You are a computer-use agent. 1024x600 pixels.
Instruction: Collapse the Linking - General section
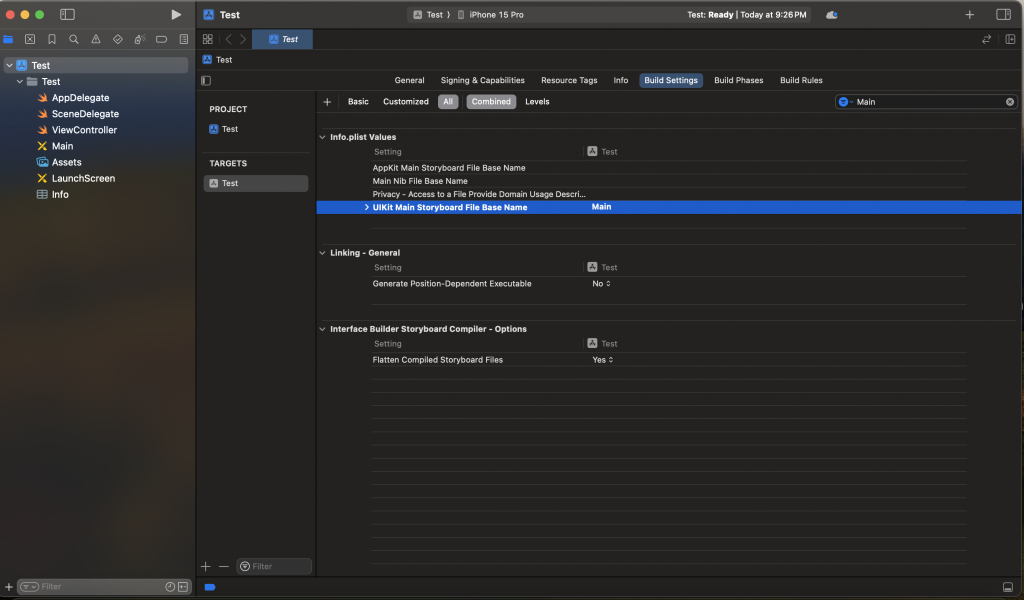[322, 253]
